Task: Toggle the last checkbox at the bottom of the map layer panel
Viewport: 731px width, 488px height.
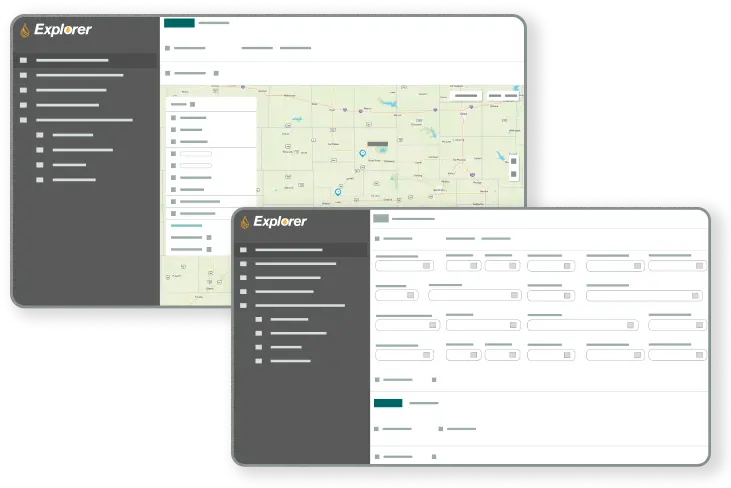Action: (208, 249)
